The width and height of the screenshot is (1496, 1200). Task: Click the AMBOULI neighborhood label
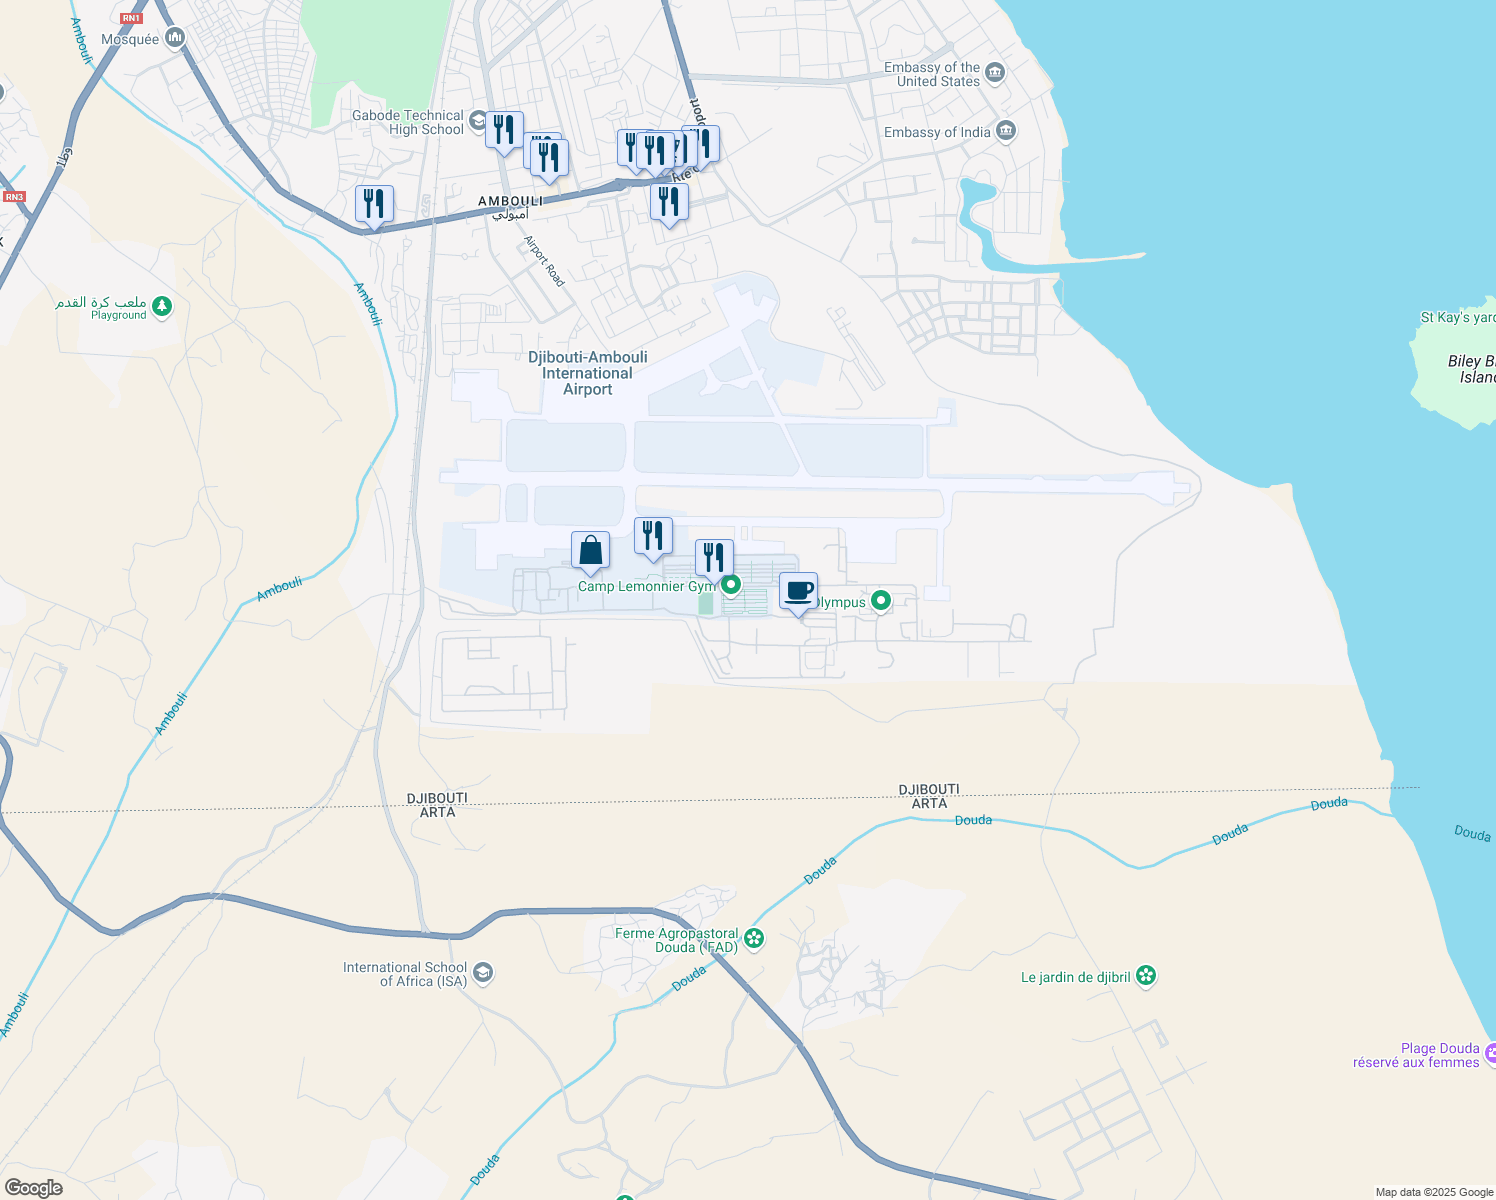tap(511, 201)
